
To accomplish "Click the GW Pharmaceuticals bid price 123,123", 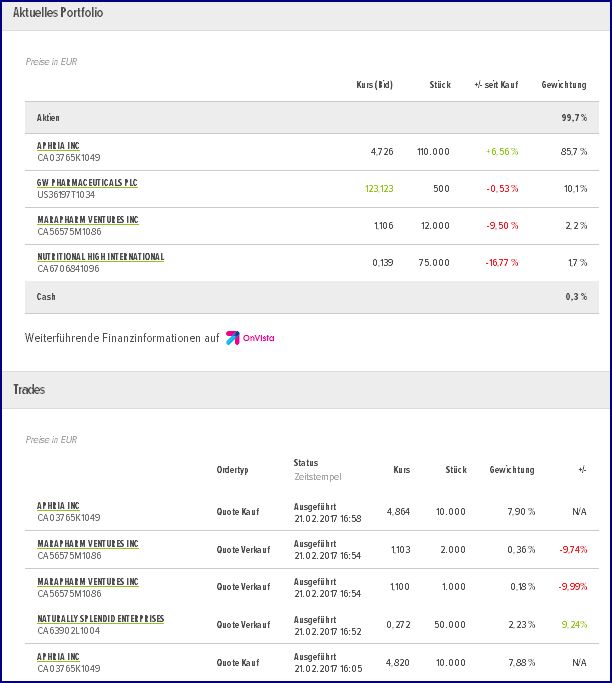I will click(379, 188).
